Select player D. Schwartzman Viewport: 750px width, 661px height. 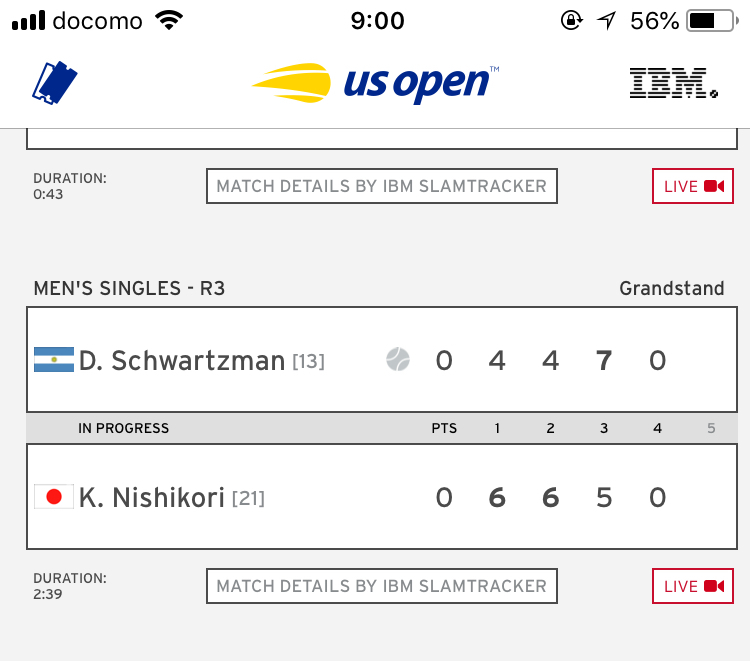coord(182,360)
